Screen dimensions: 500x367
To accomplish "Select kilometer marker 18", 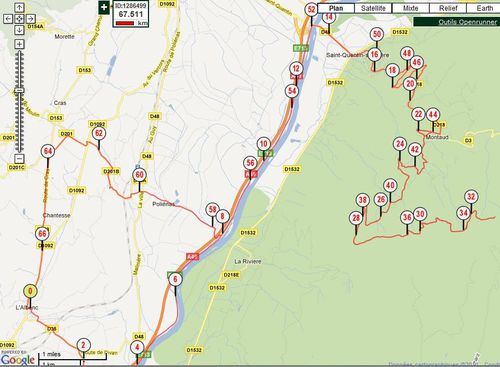I will pyautogui.click(x=392, y=70).
